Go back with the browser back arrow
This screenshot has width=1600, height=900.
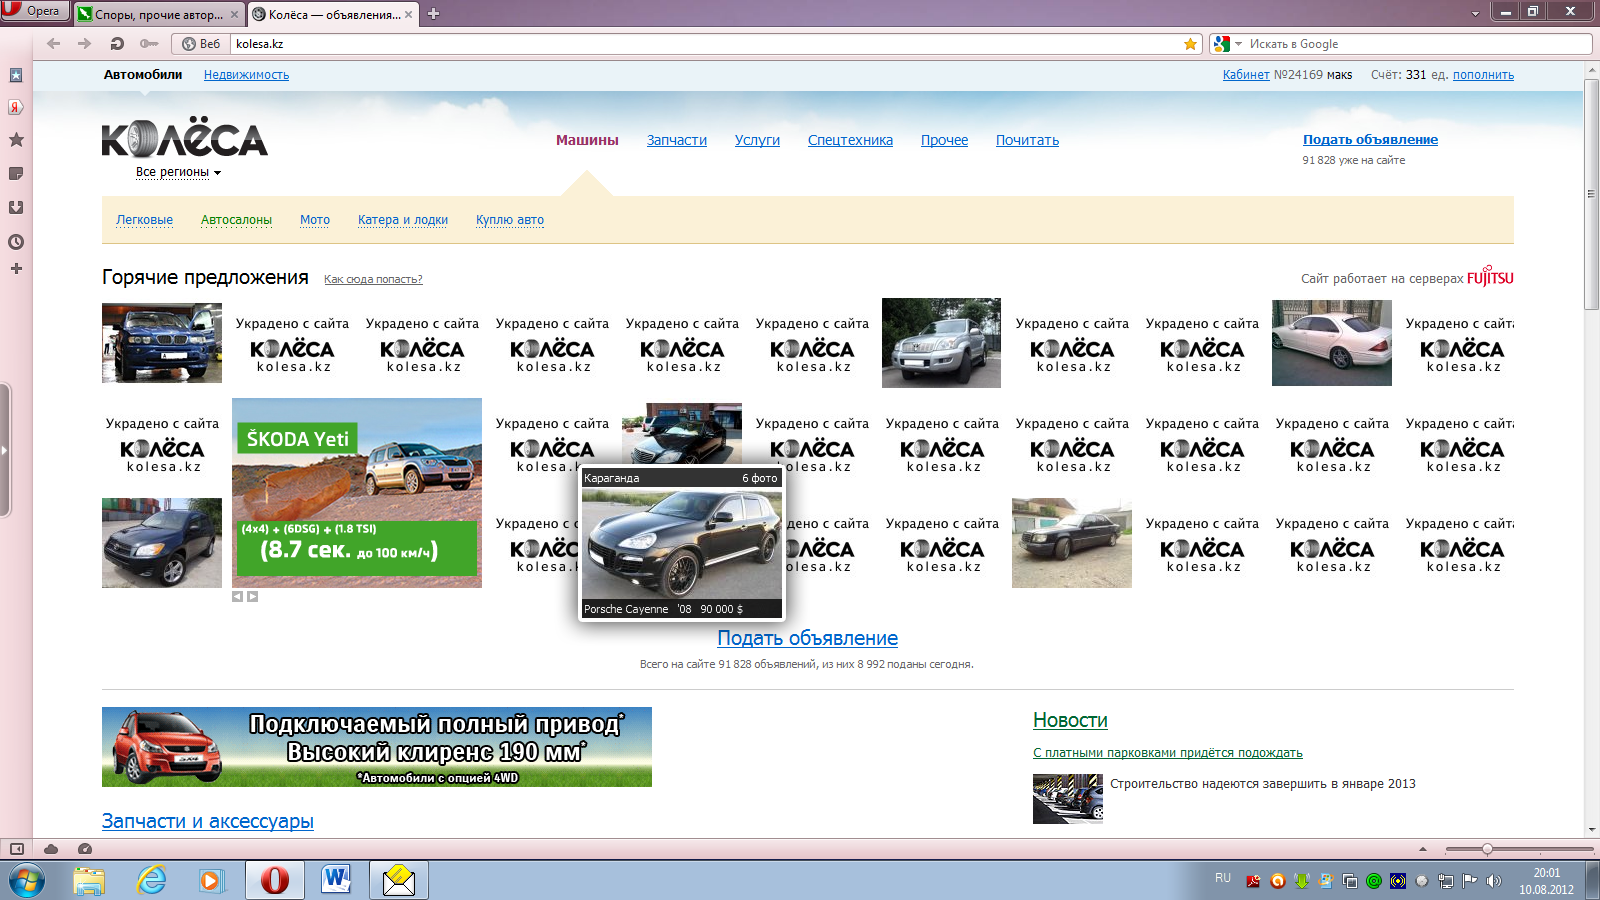point(54,44)
